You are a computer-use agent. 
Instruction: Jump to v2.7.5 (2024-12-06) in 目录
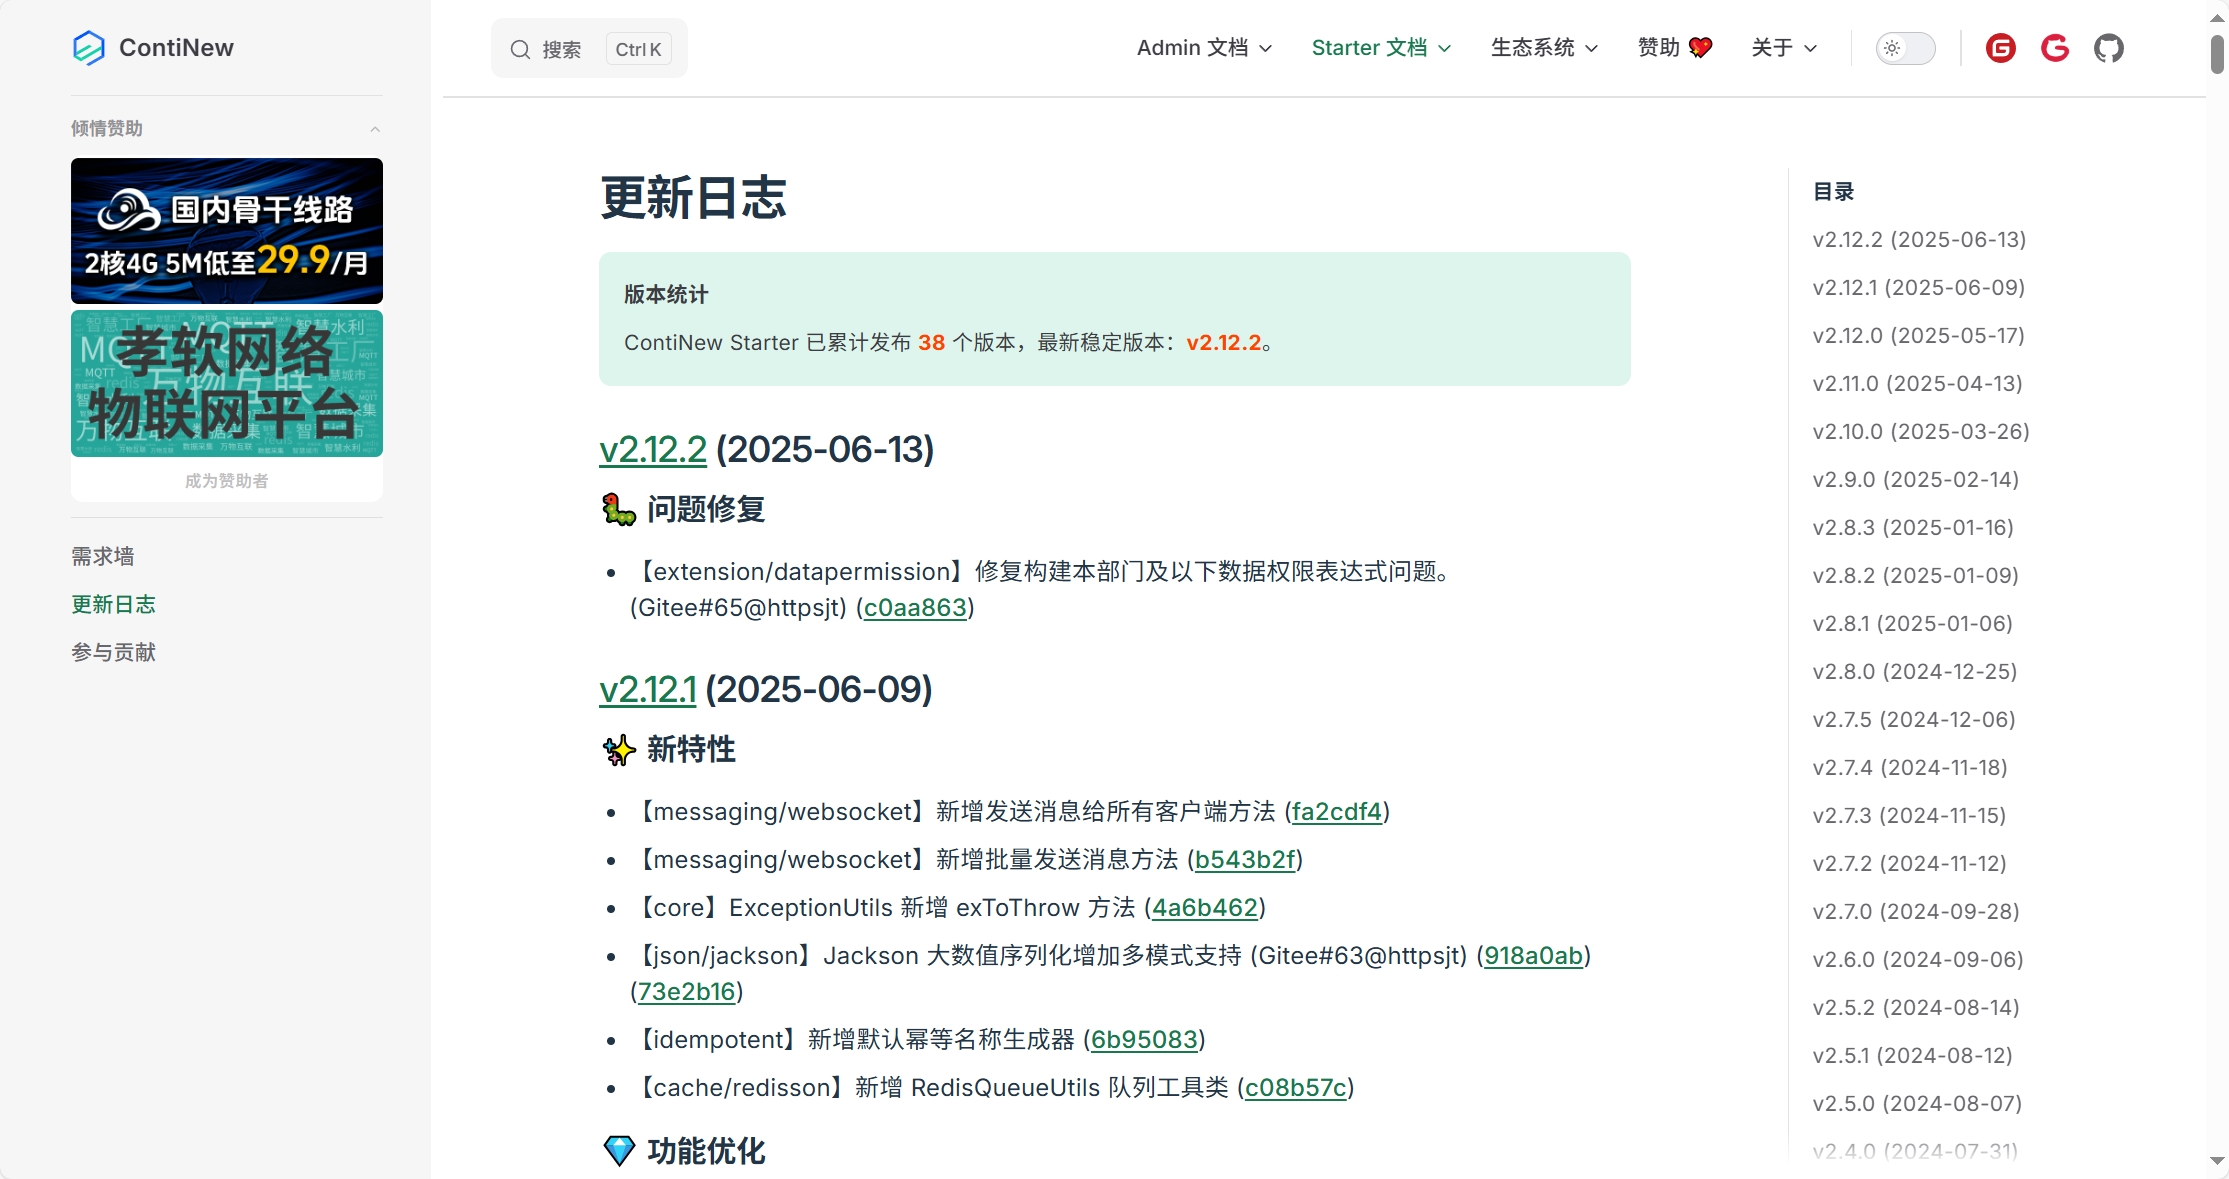(x=1914, y=720)
